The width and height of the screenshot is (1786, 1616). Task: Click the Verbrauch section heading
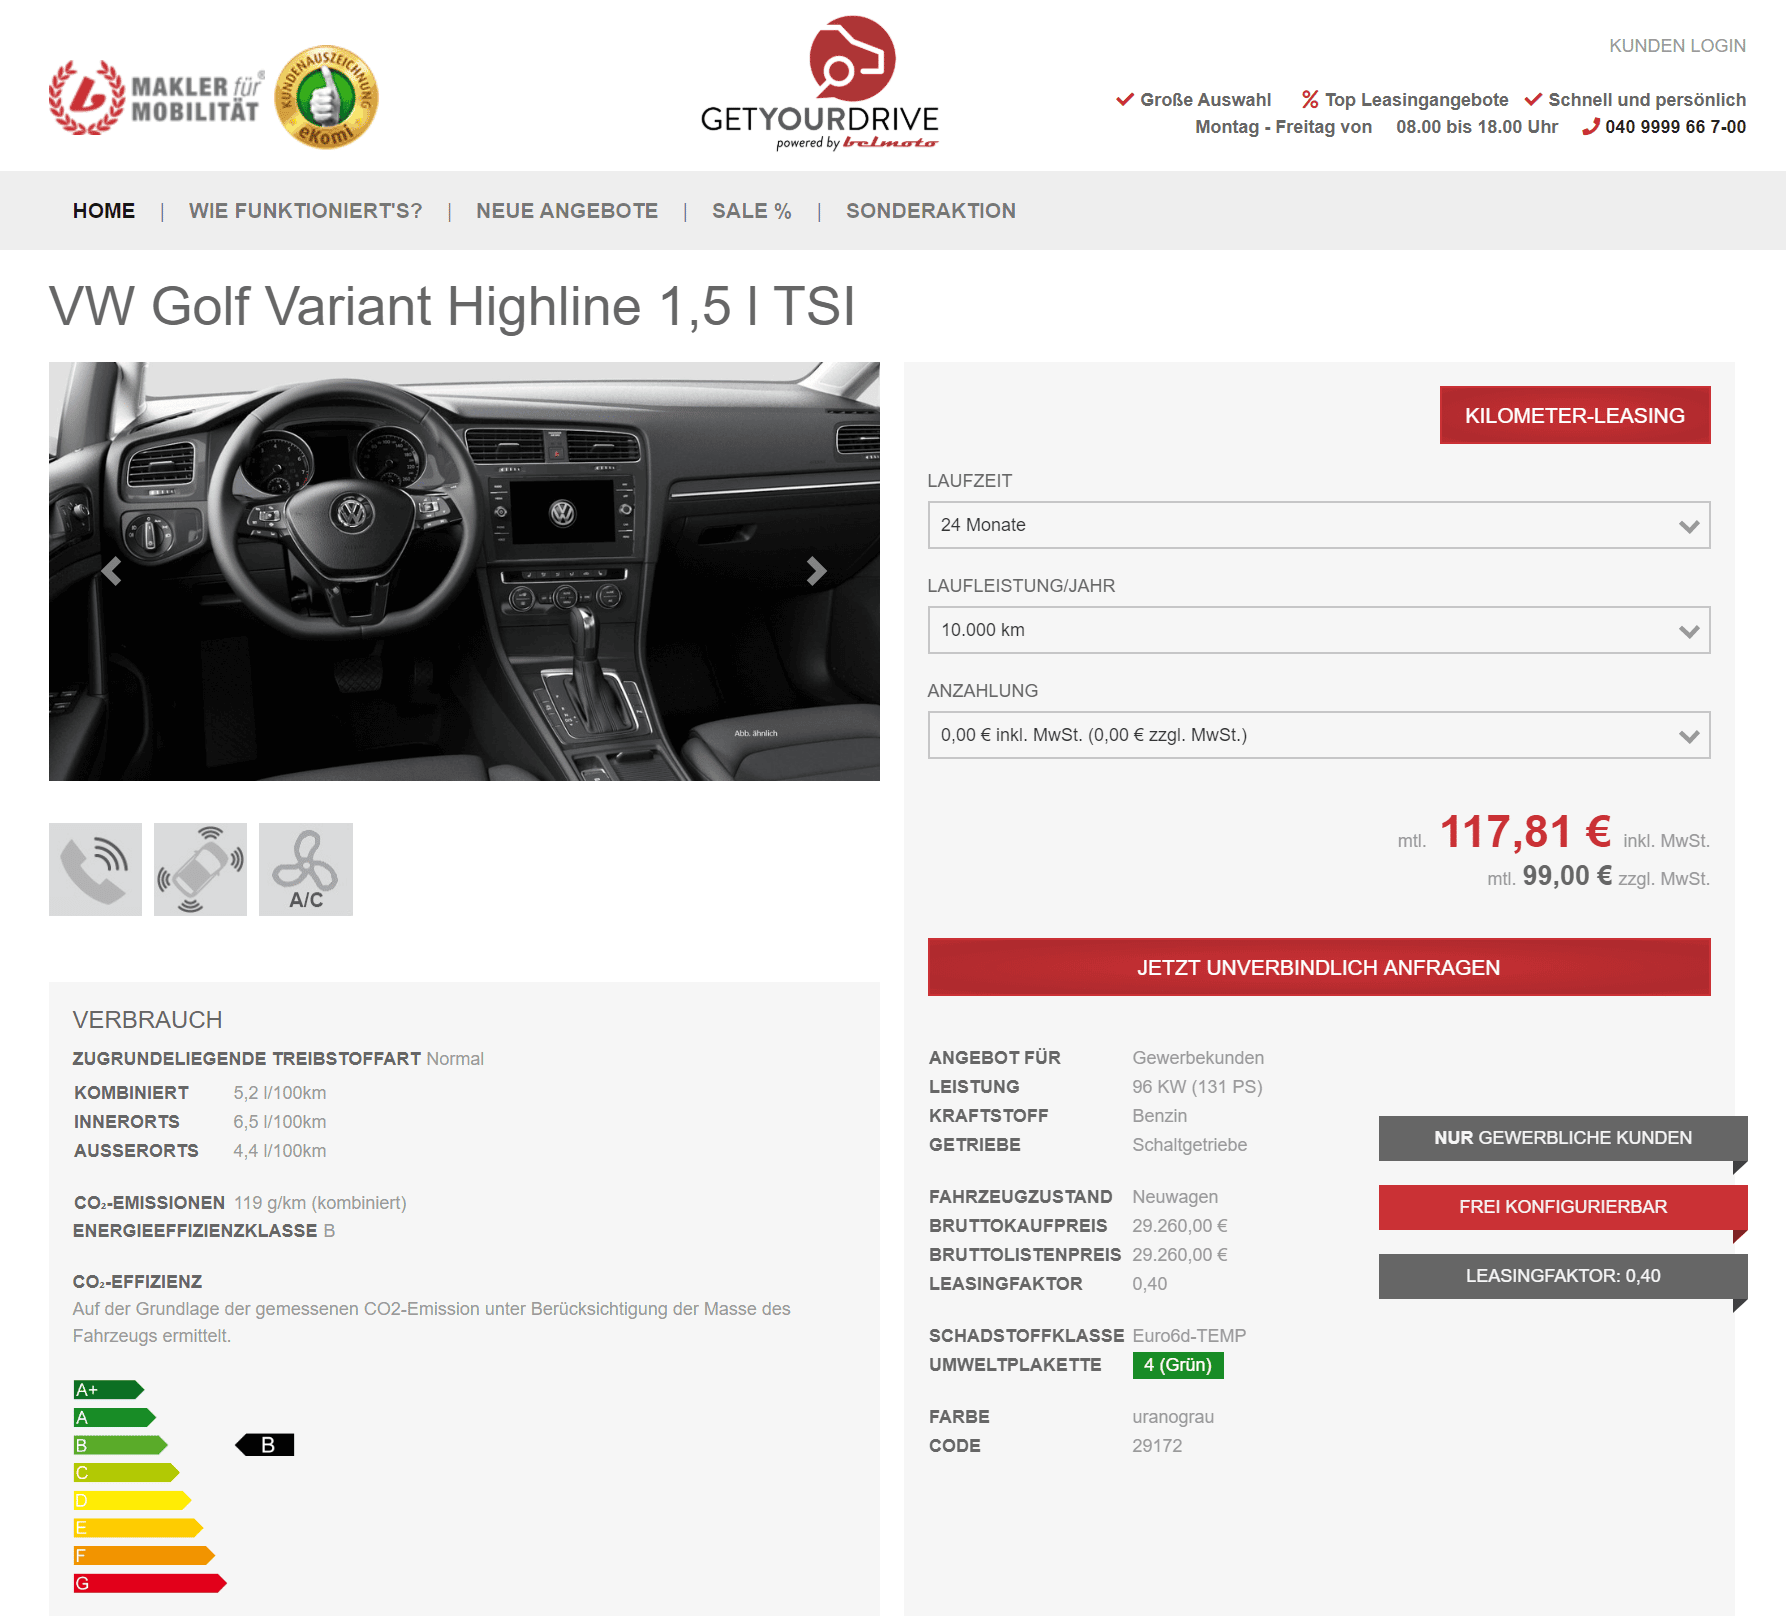click(x=147, y=1020)
